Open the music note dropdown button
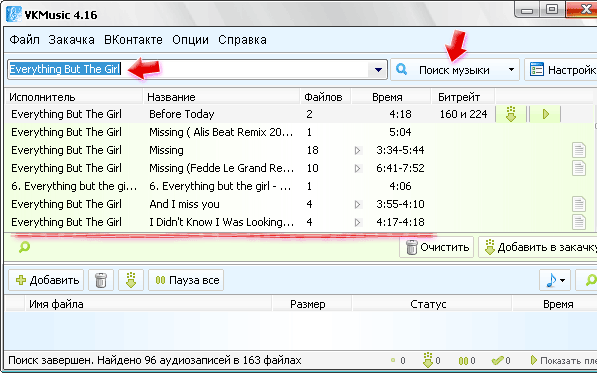597x373 pixels. coord(555,281)
